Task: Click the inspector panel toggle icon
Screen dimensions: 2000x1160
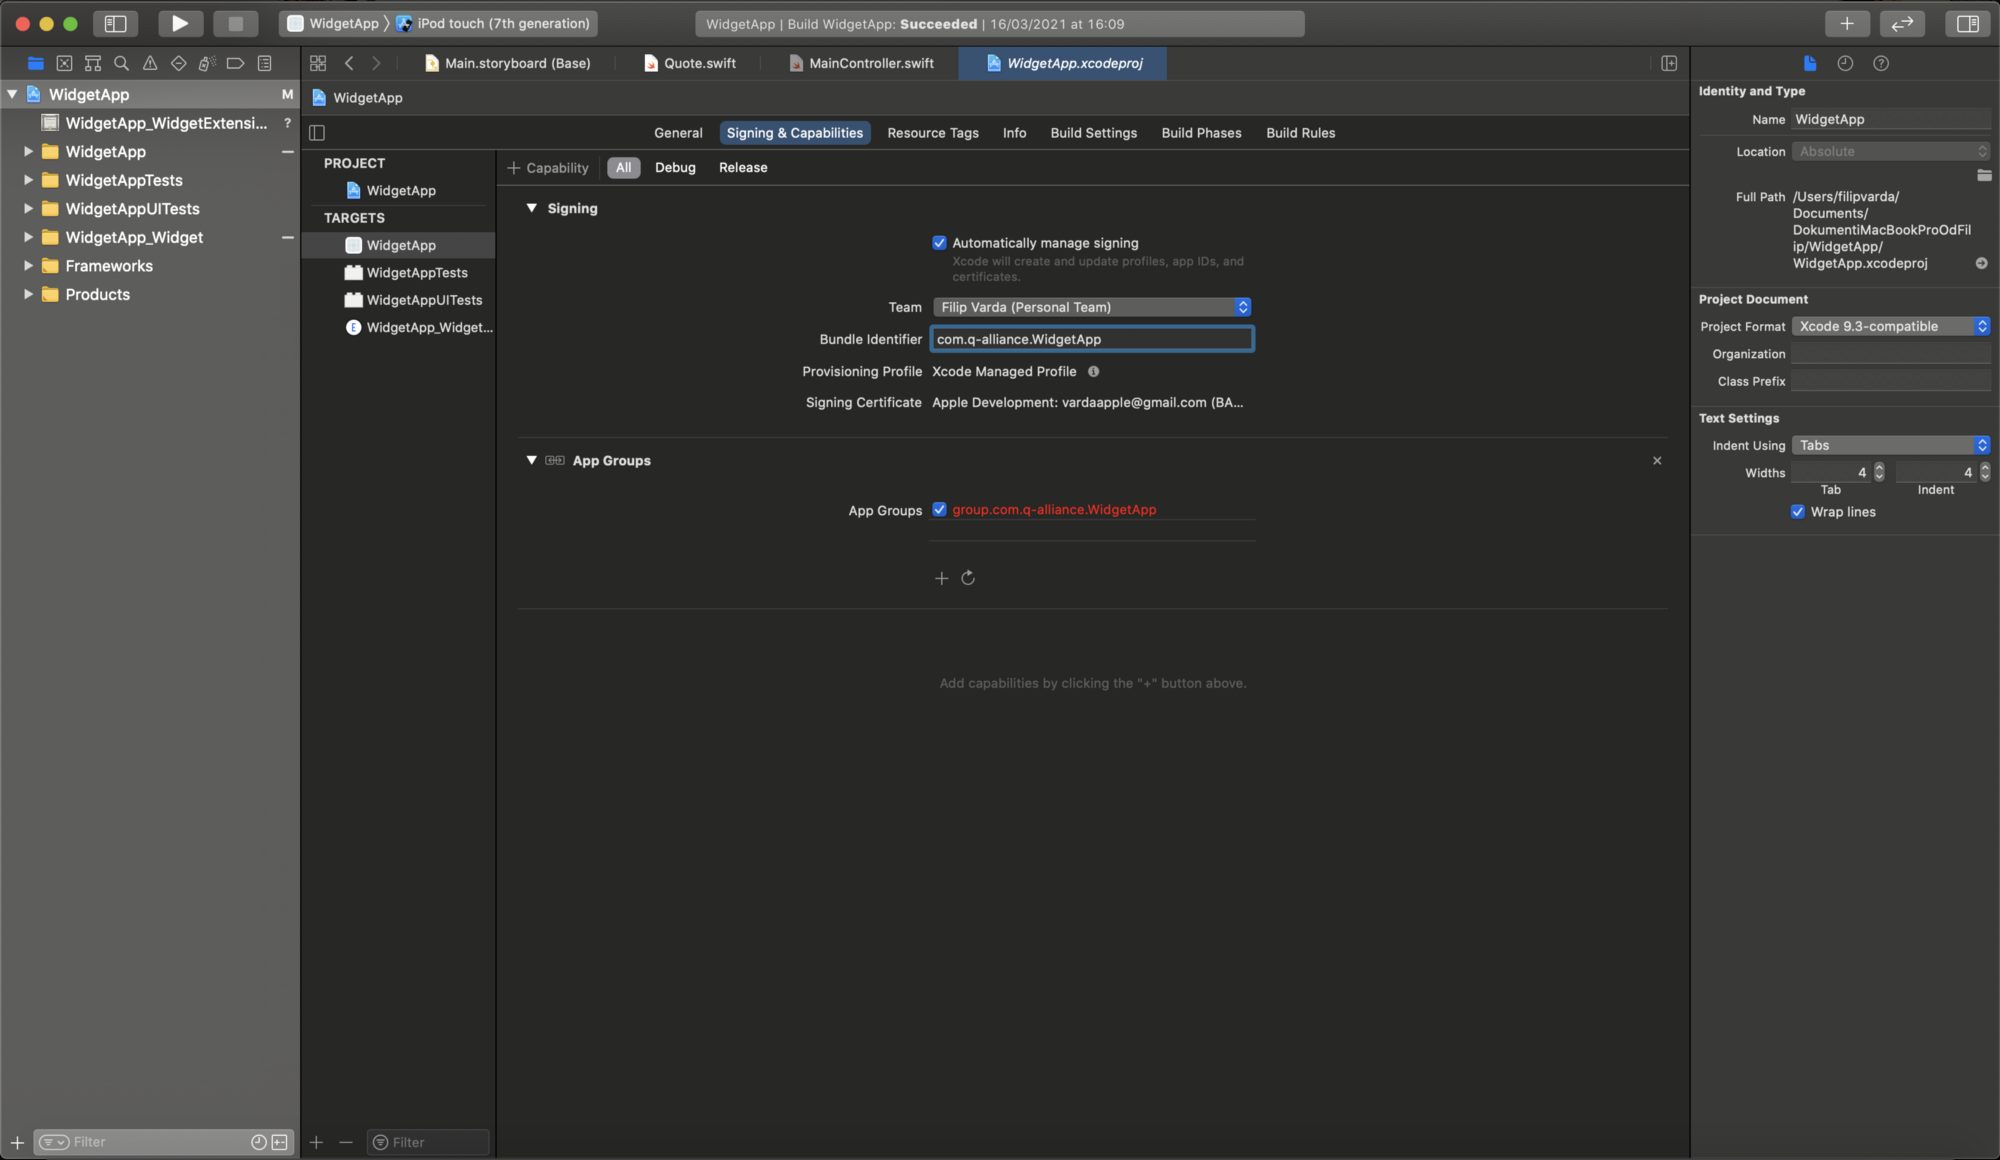Action: coord(1968,25)
